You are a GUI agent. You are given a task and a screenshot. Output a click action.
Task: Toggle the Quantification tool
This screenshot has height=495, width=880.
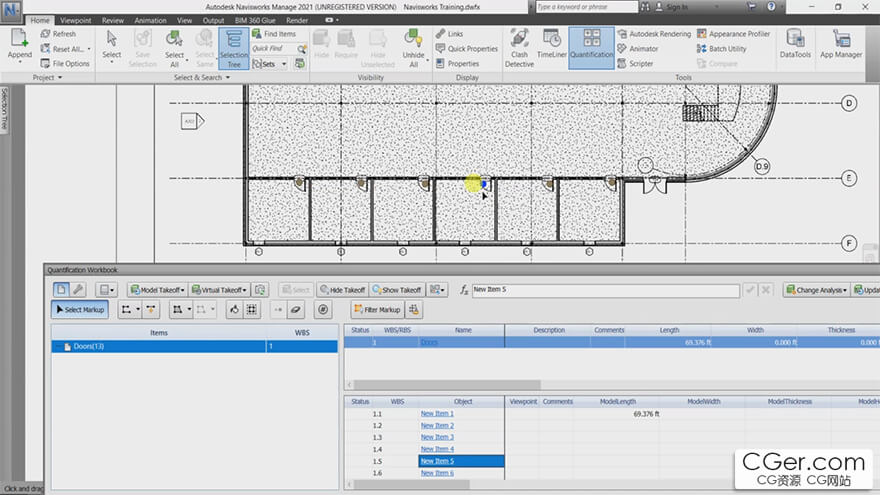[x=592, y=48]
